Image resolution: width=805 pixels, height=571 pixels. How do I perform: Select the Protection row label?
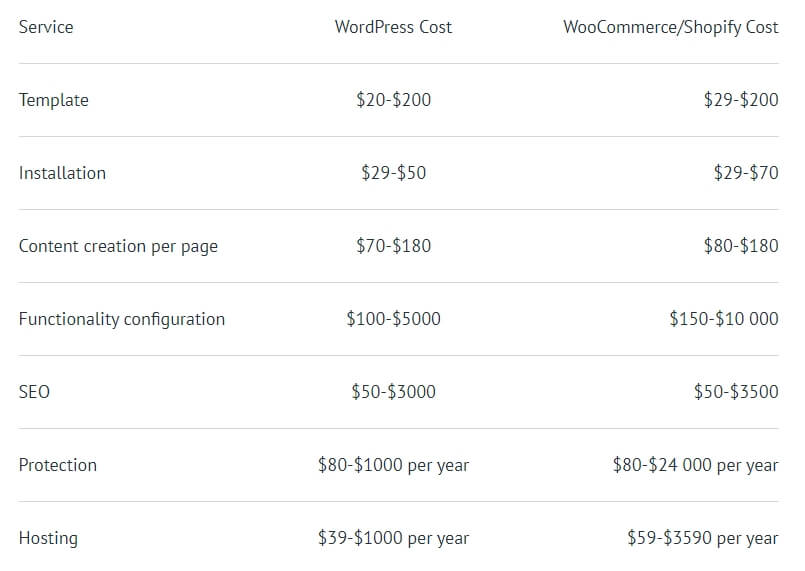[x=58, y=465]
